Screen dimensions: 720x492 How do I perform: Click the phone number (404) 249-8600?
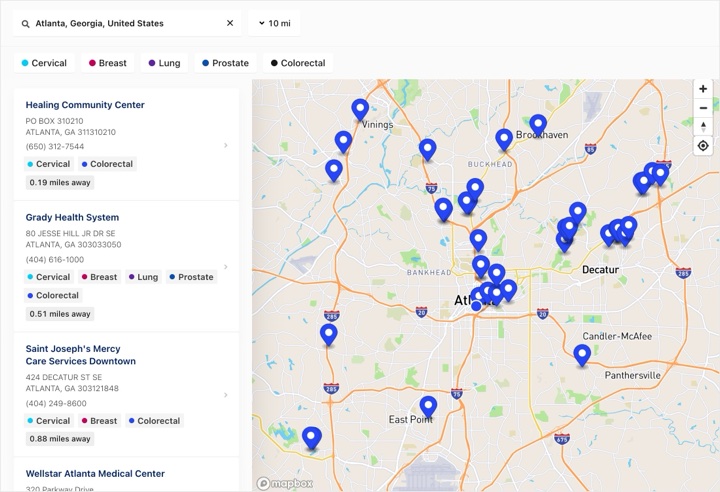[56, 403]
